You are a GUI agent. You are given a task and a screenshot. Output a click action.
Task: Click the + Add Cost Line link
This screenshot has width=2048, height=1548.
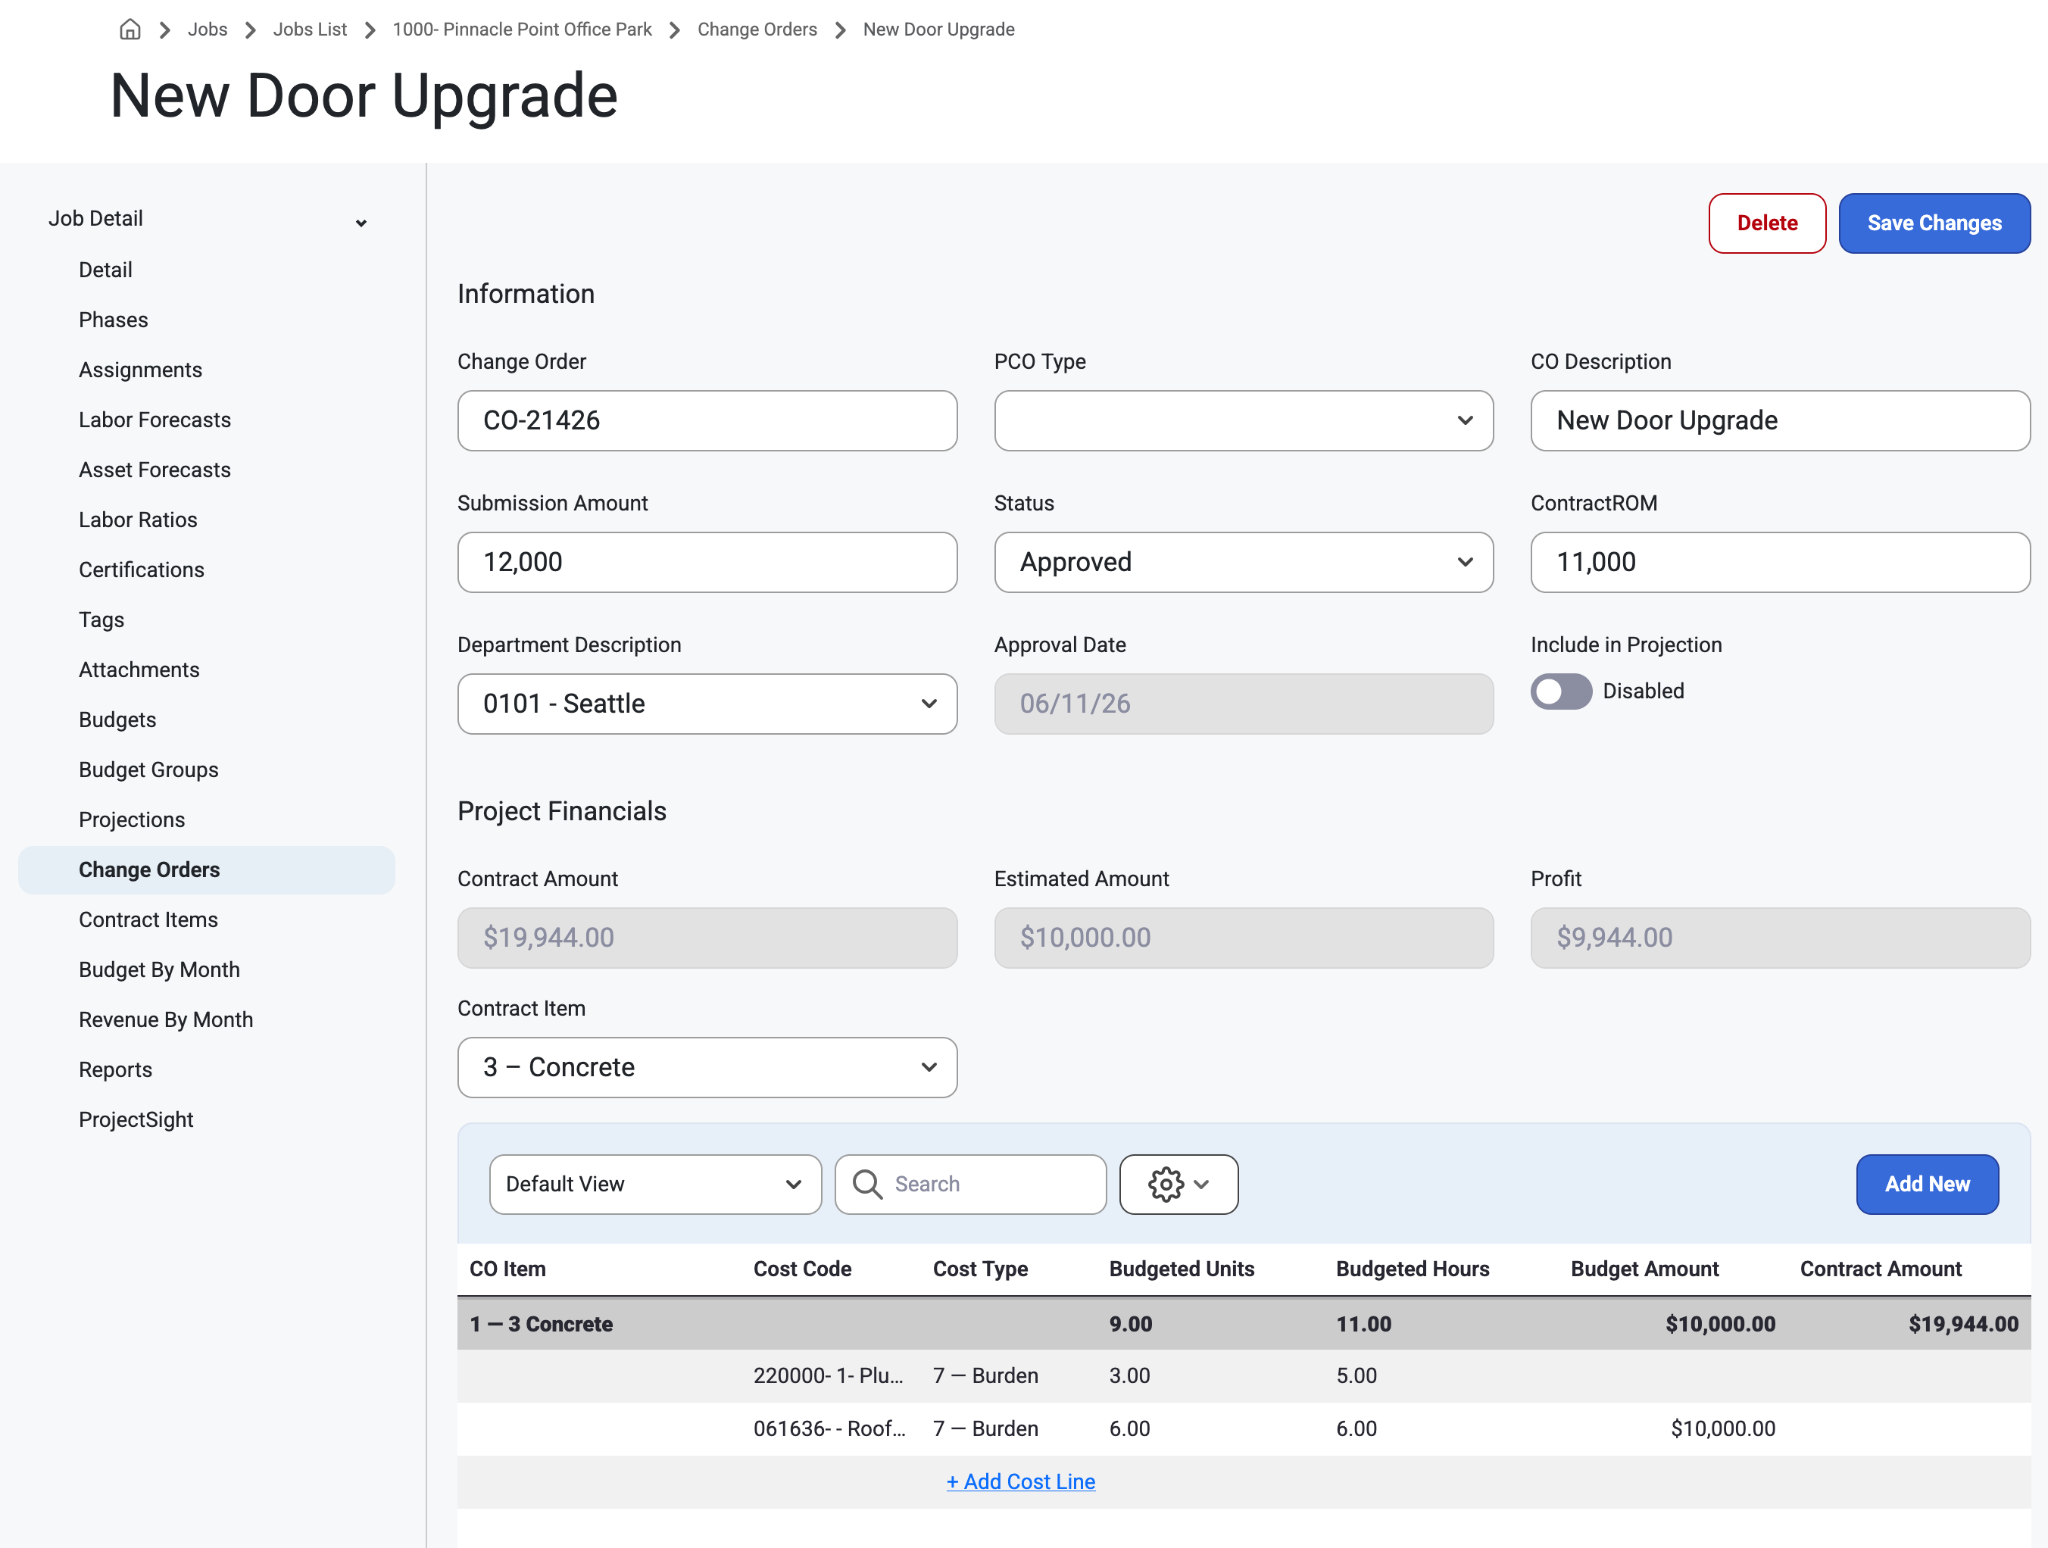click(x=1020, y=1482)
